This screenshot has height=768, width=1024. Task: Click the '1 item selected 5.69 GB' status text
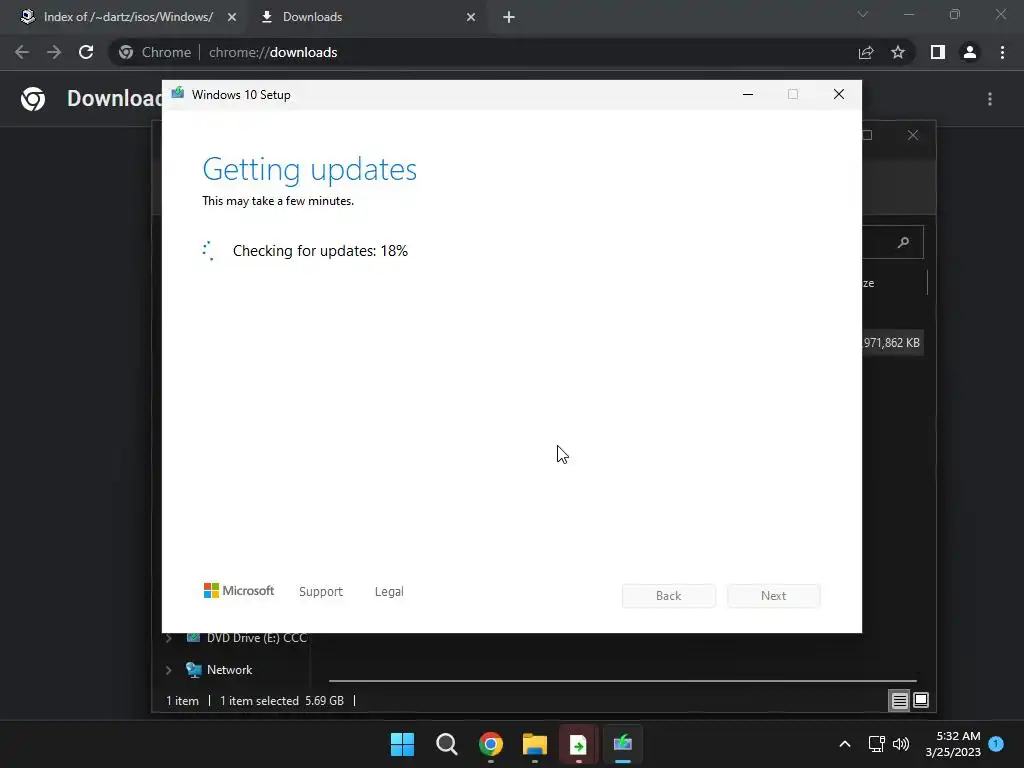tap(281, 701)
